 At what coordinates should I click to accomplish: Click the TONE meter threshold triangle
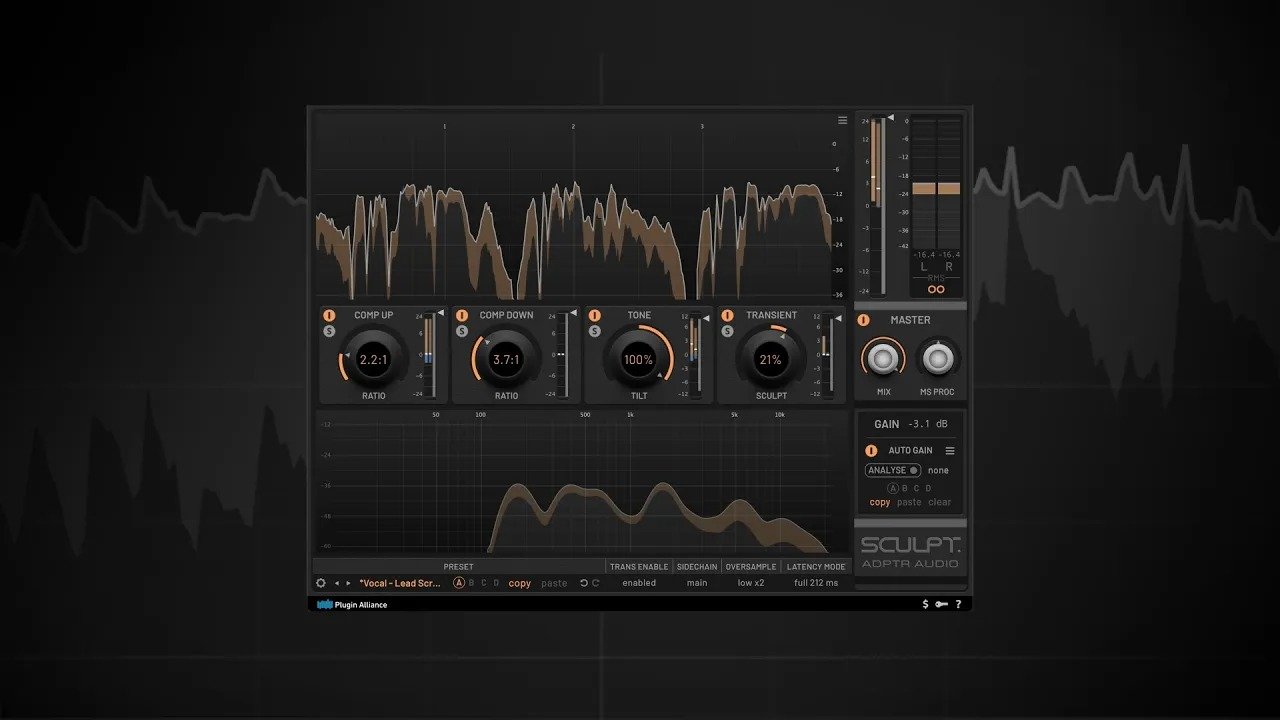tap(706, 318)
